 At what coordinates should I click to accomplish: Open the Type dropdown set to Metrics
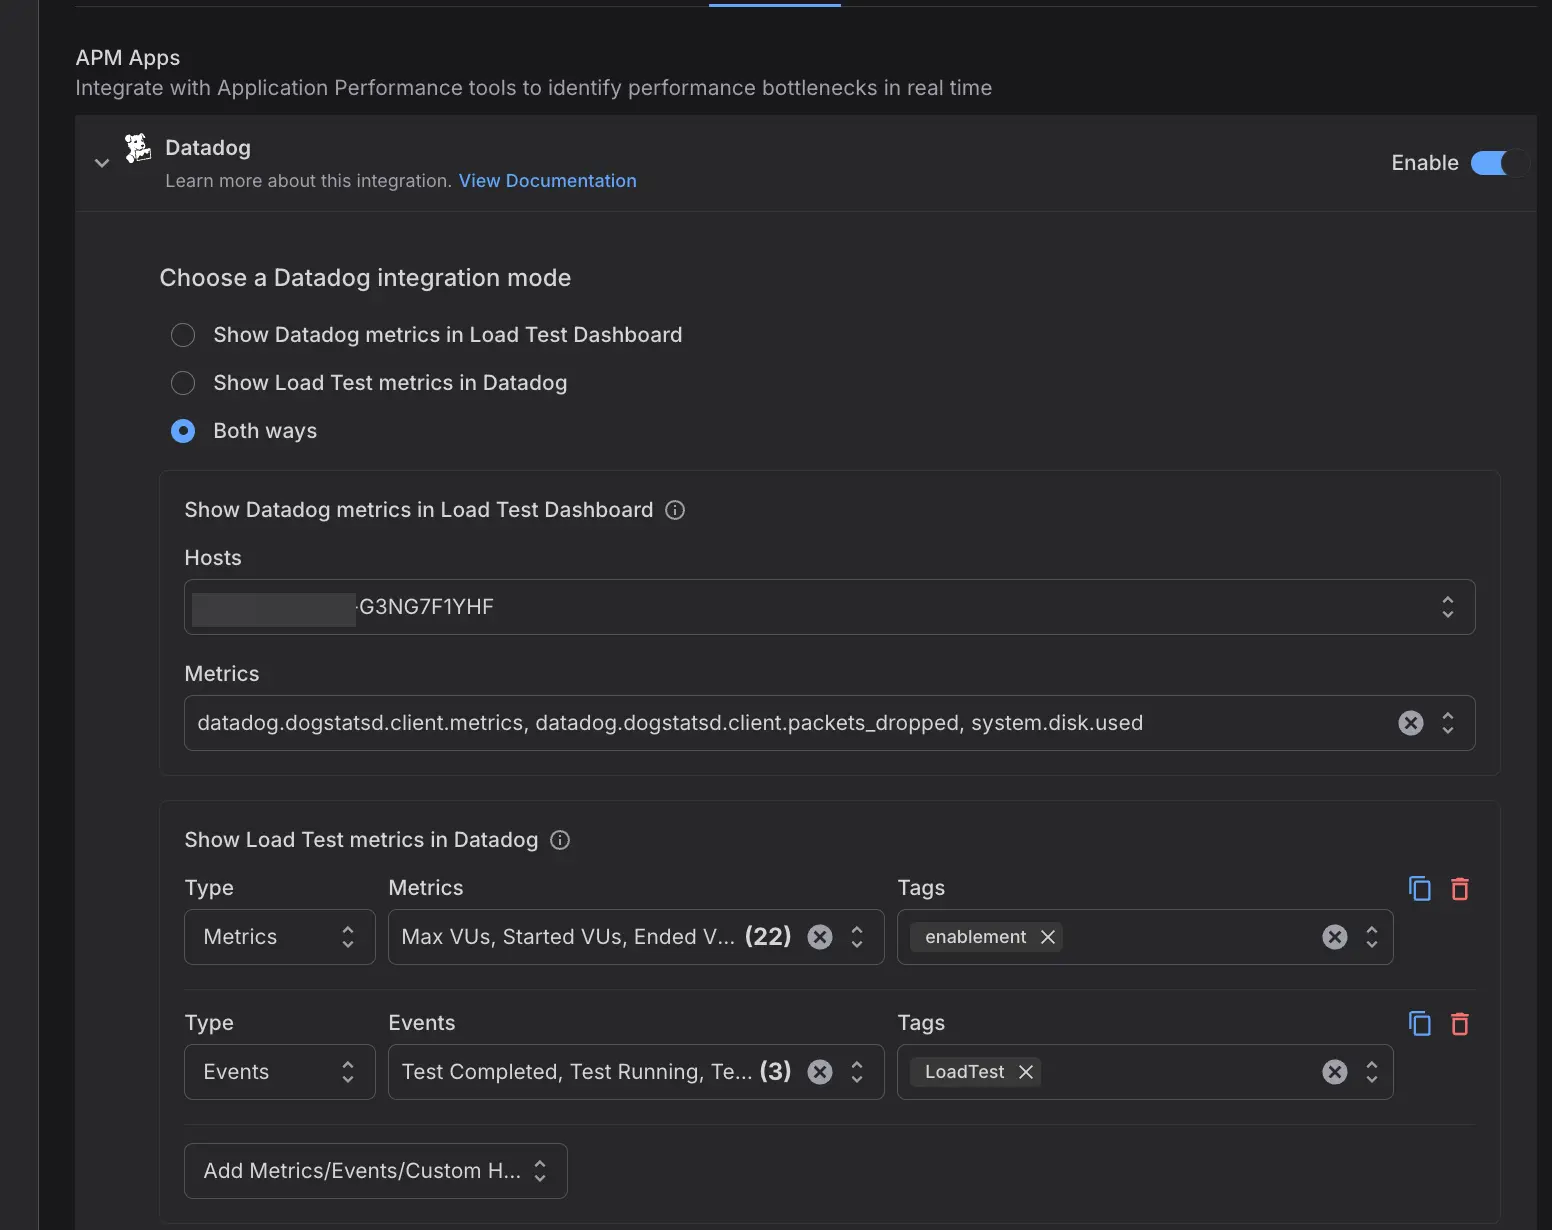(x=280, y=937)
